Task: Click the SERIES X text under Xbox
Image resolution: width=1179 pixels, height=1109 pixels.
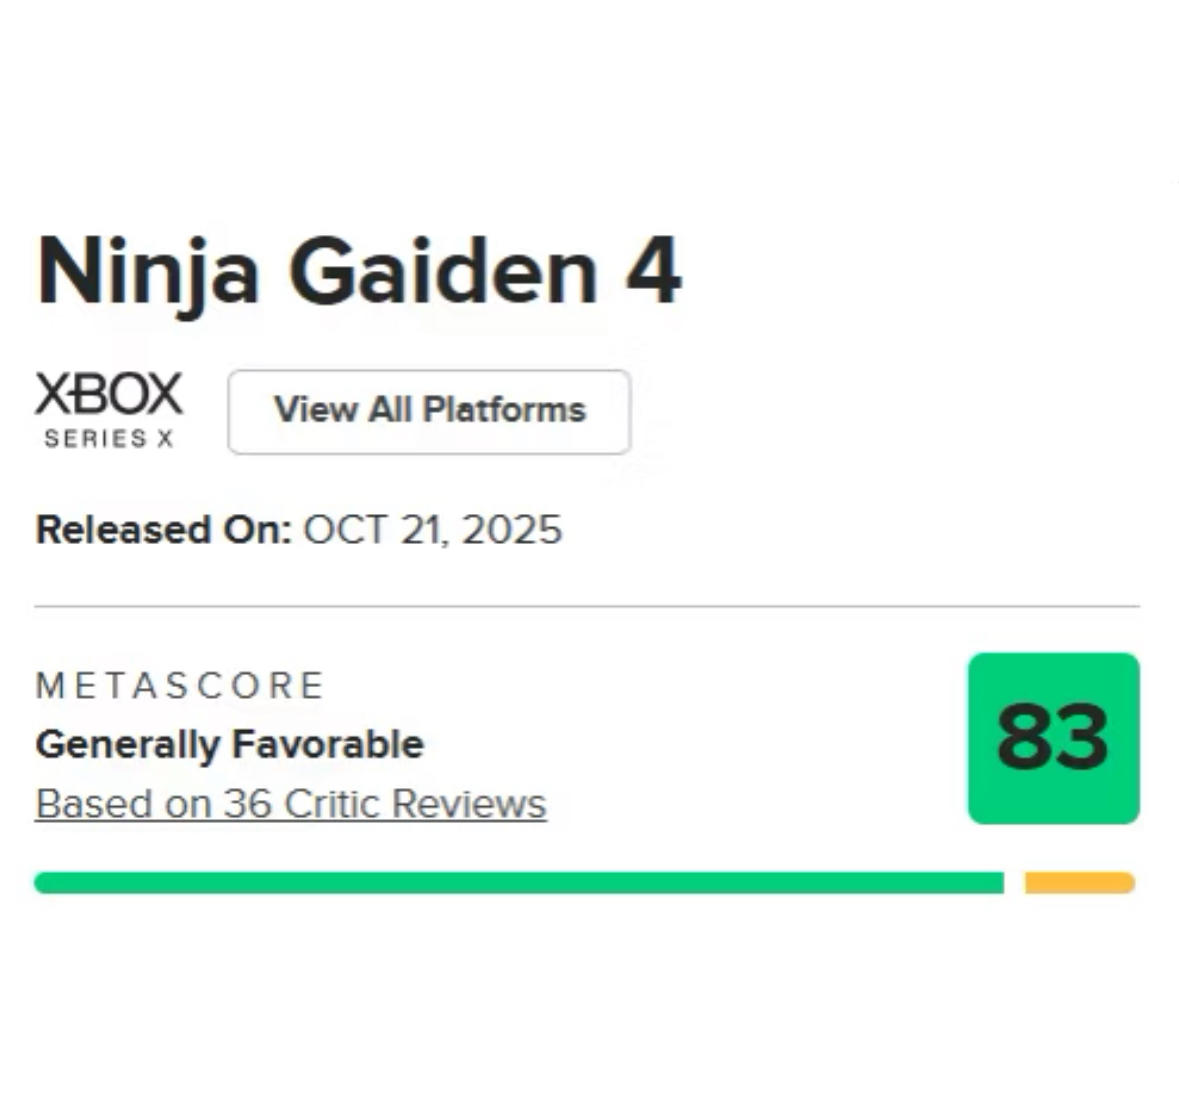Action: point(109,438)
